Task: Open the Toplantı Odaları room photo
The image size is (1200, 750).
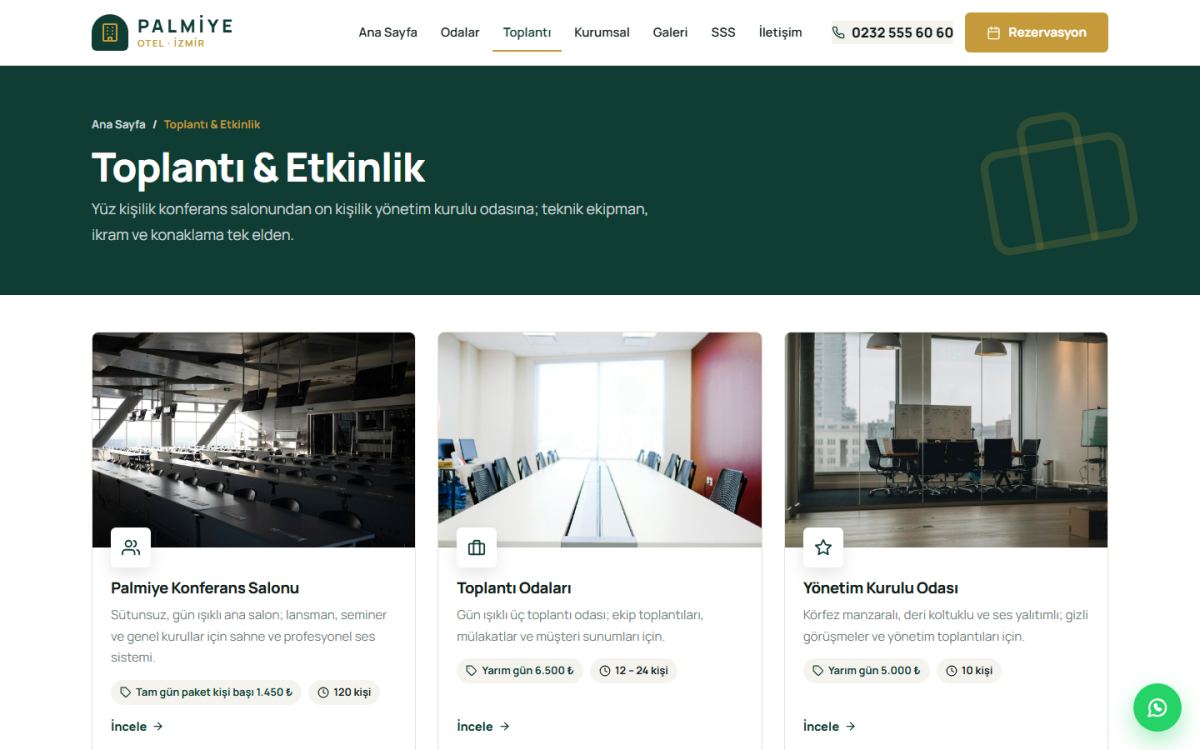Action: [x=600, y=440]
